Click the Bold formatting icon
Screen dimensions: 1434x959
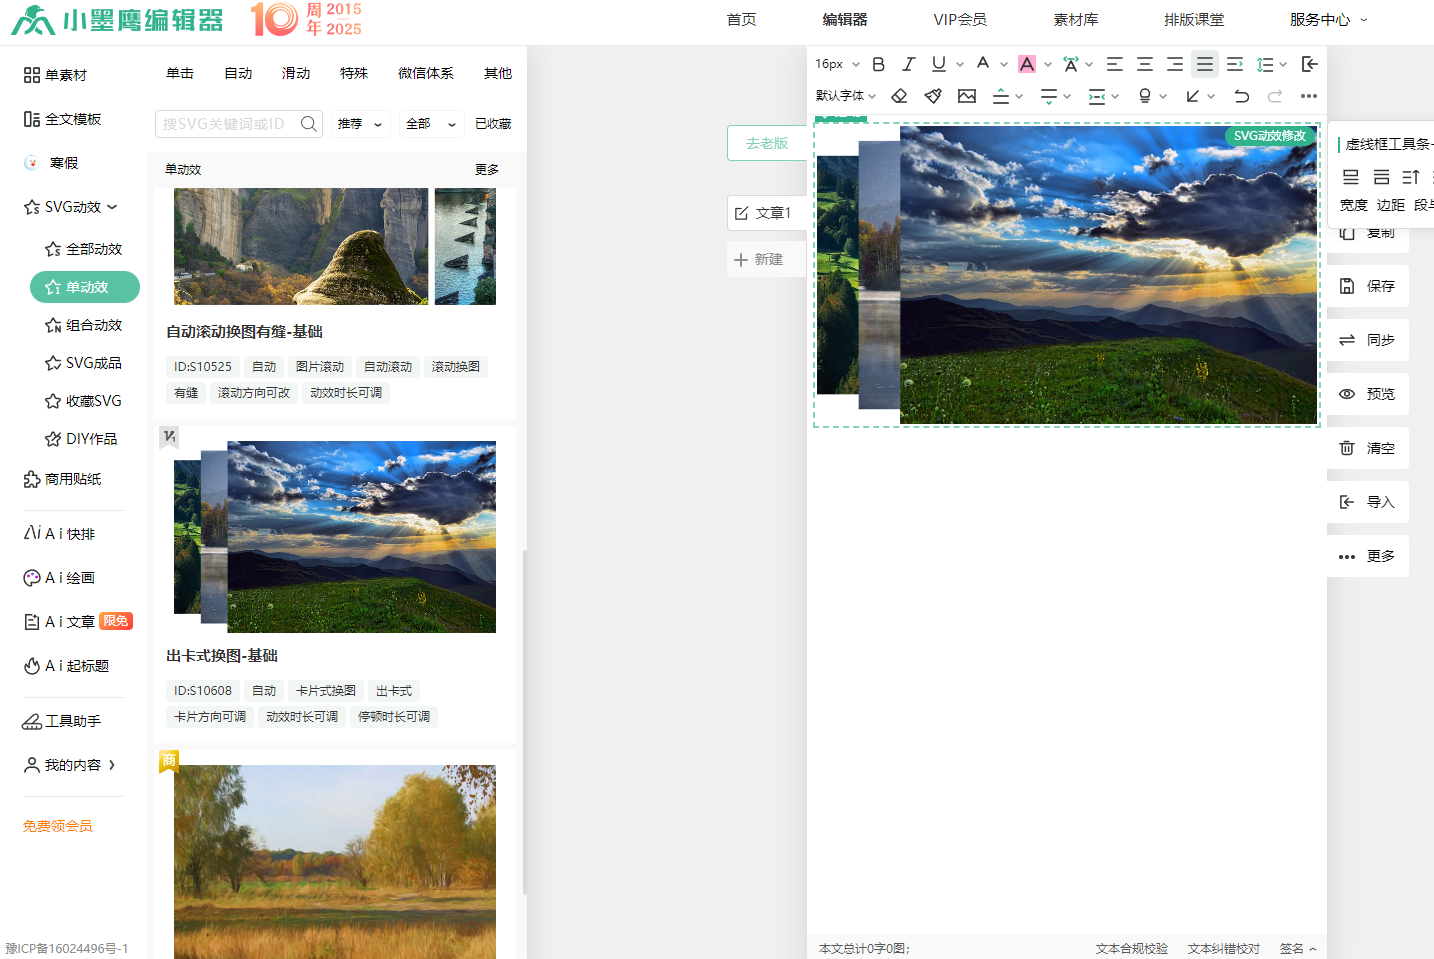[x=878, y=64]
